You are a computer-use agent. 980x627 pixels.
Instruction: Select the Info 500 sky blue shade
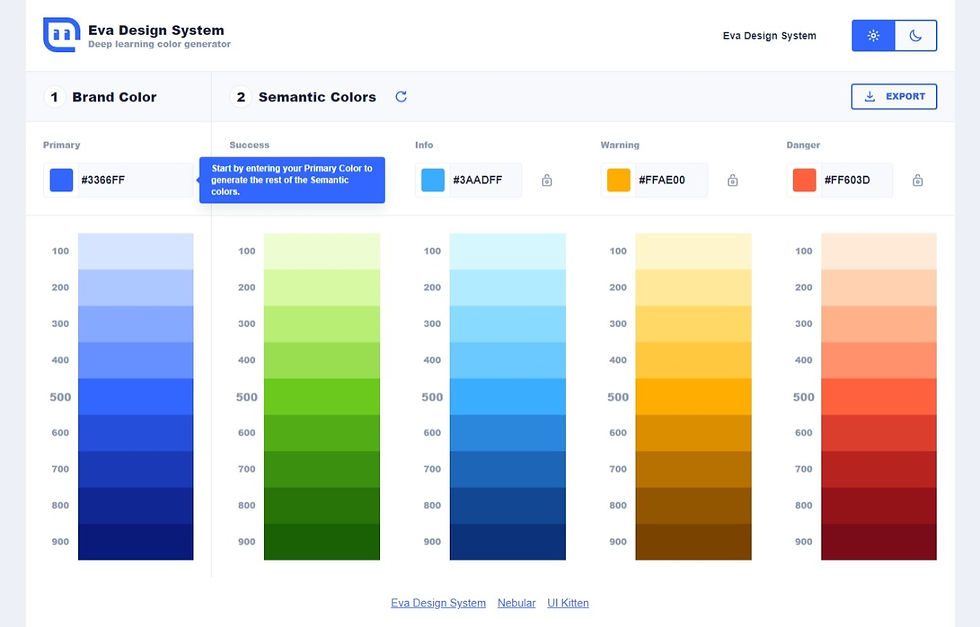point(508,396)
